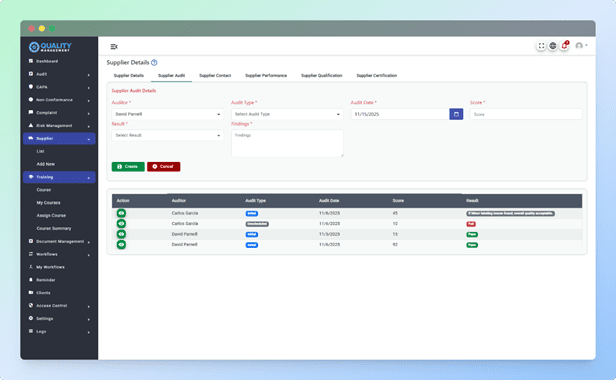
Task: Click the Quality Management logo
Action: 50,47
